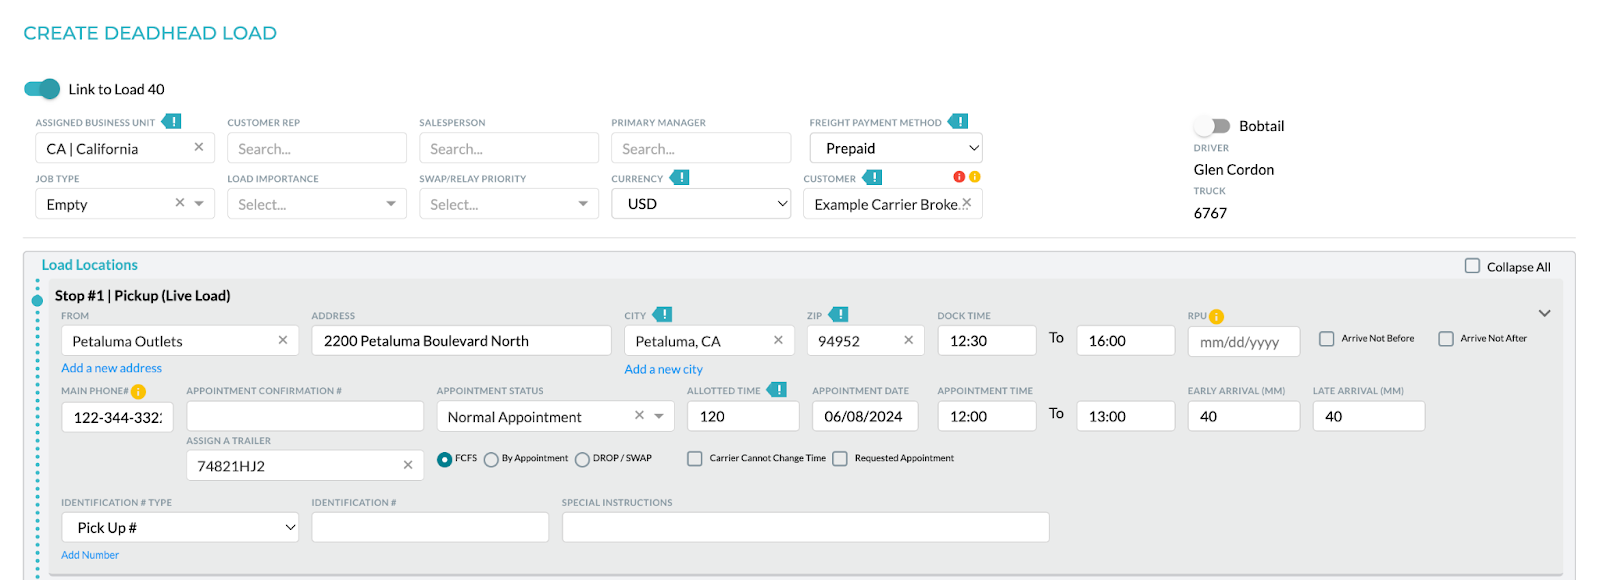Open Appointment Status dropdown arrow

(659, 416)
